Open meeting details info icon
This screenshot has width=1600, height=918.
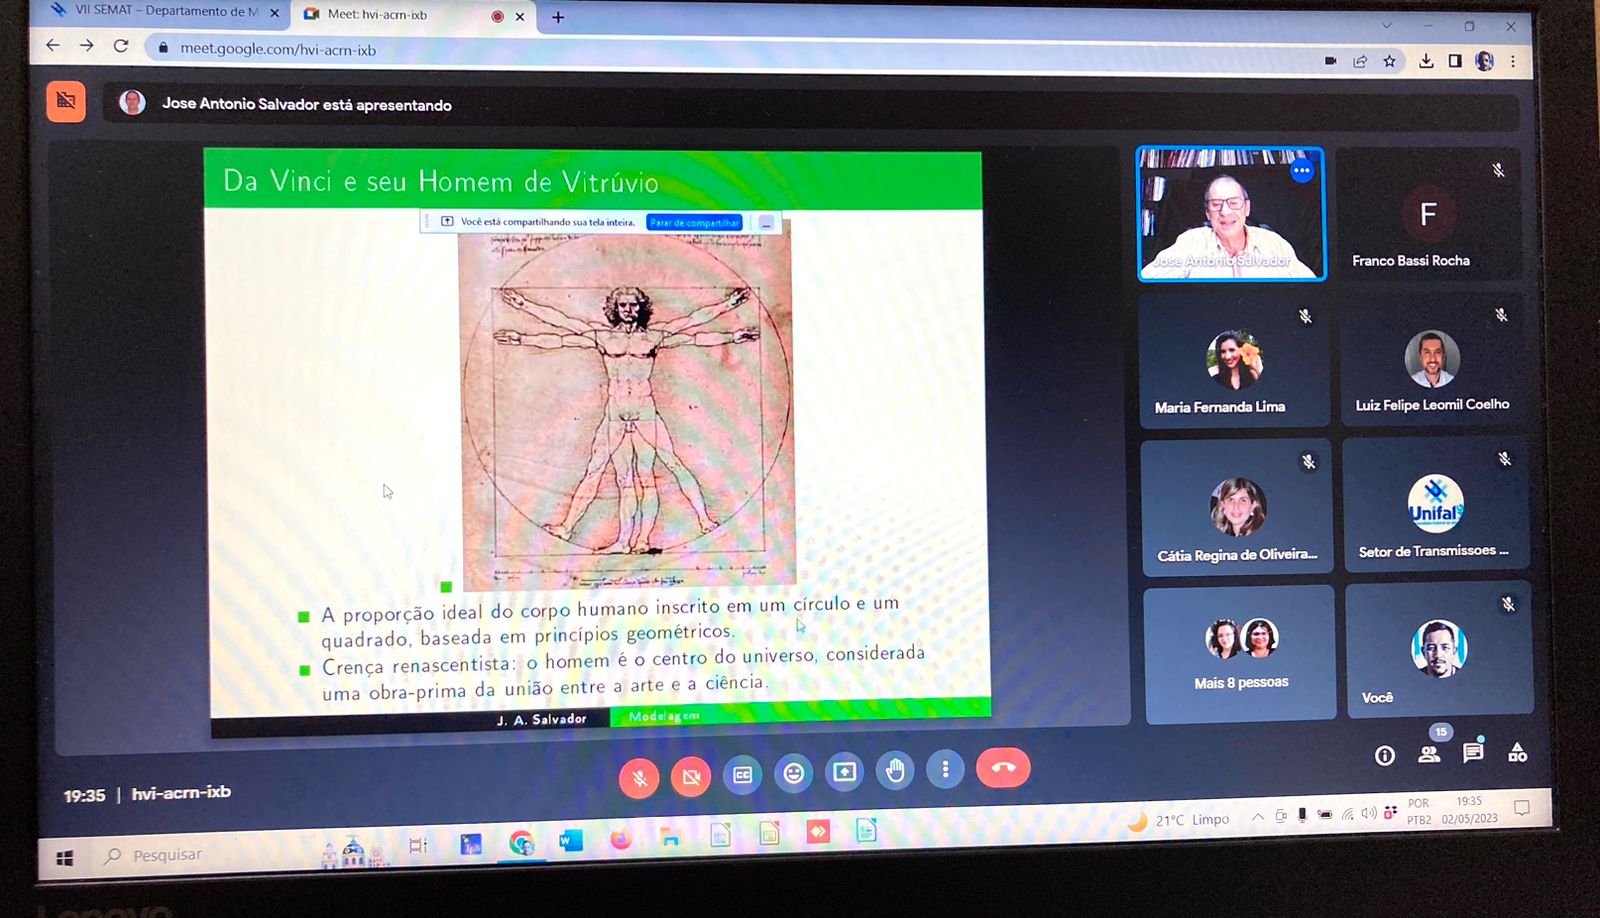click(1385, 756)
